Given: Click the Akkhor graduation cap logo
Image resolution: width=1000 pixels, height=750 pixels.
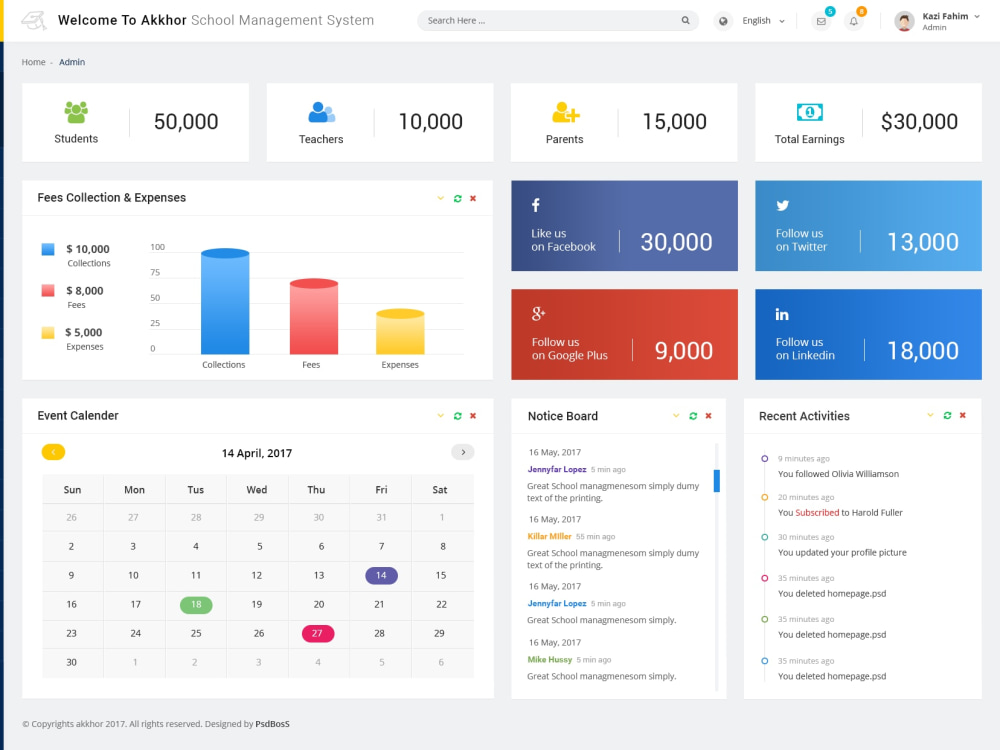Looking at the screenshot, I should [34, 20].
